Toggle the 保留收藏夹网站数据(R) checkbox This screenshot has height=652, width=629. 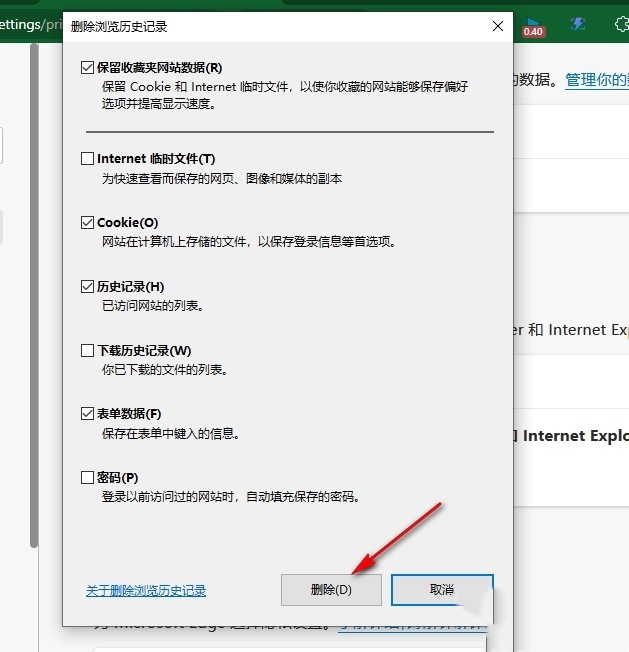pyautogui.click(x=87, y=67)
